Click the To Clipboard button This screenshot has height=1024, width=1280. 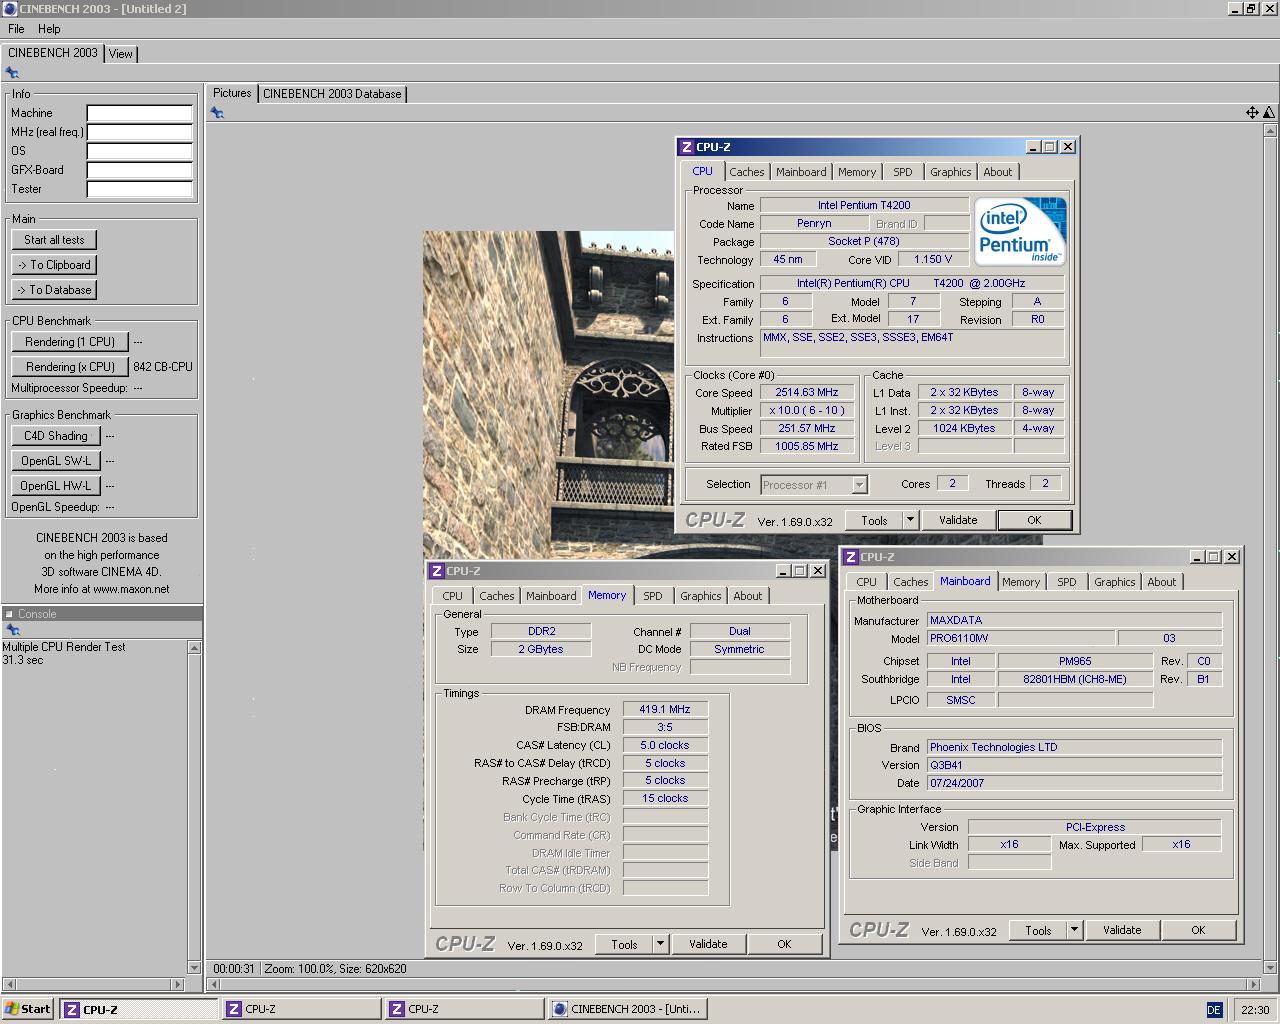click(x=54, y=265)
